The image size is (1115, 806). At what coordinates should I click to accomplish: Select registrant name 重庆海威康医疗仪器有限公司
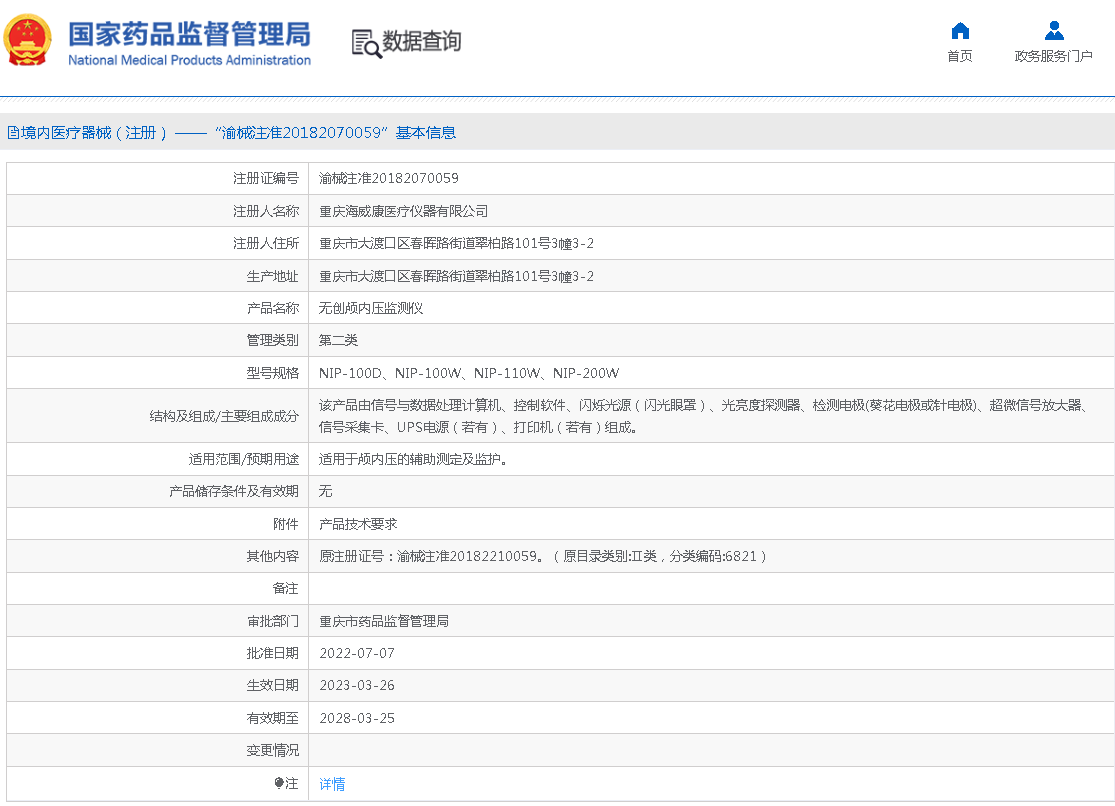404,211
